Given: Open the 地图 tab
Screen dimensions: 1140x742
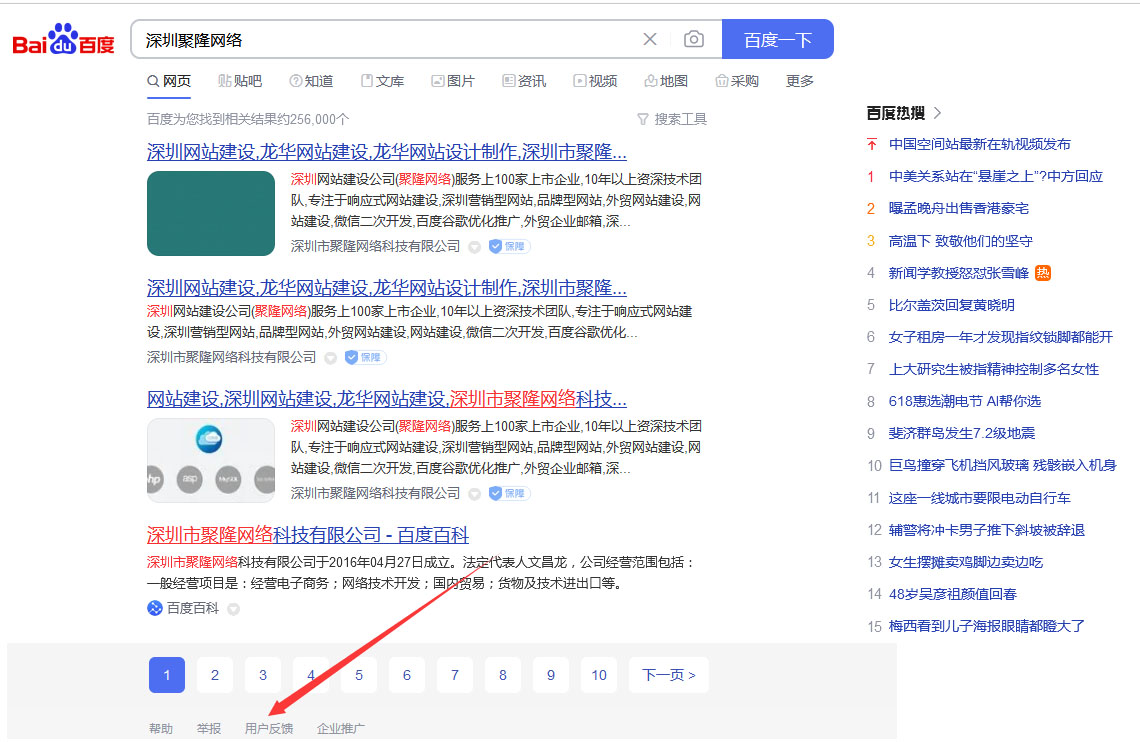Looking at the screenshot, I should (x=666, y=81).
